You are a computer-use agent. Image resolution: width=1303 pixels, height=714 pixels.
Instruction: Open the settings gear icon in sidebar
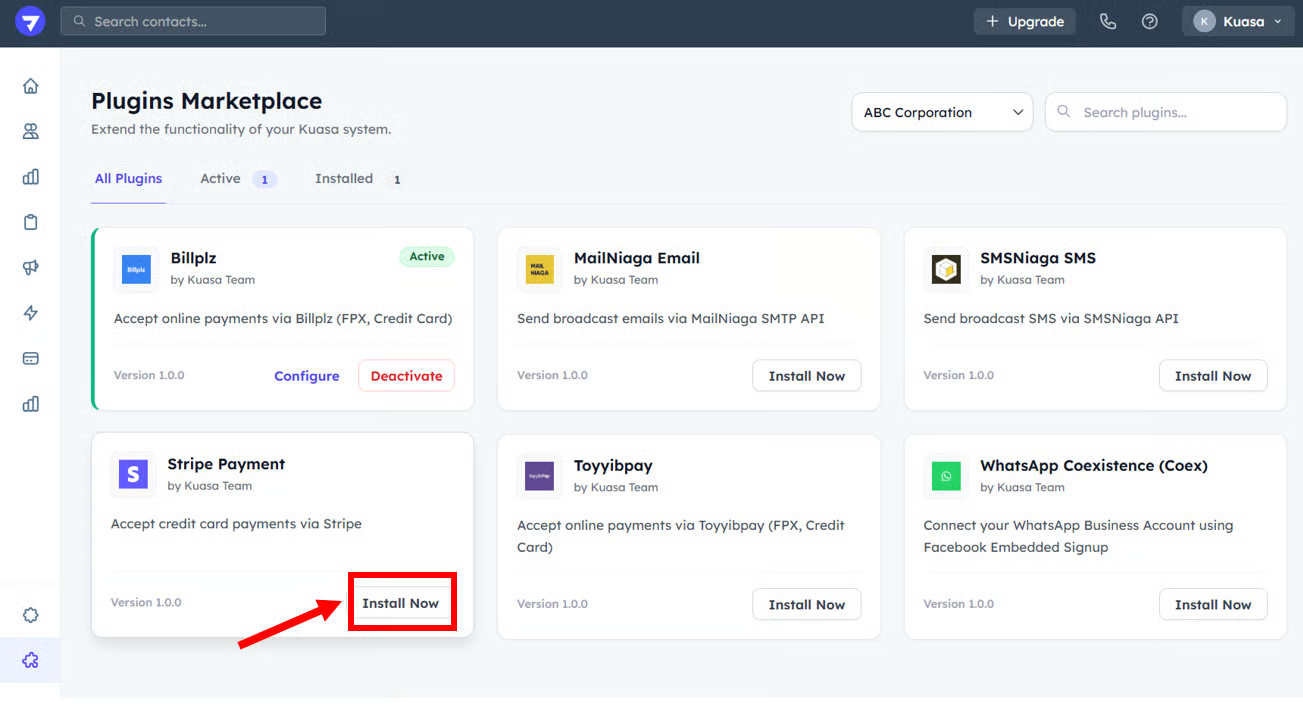click(30, 615)
